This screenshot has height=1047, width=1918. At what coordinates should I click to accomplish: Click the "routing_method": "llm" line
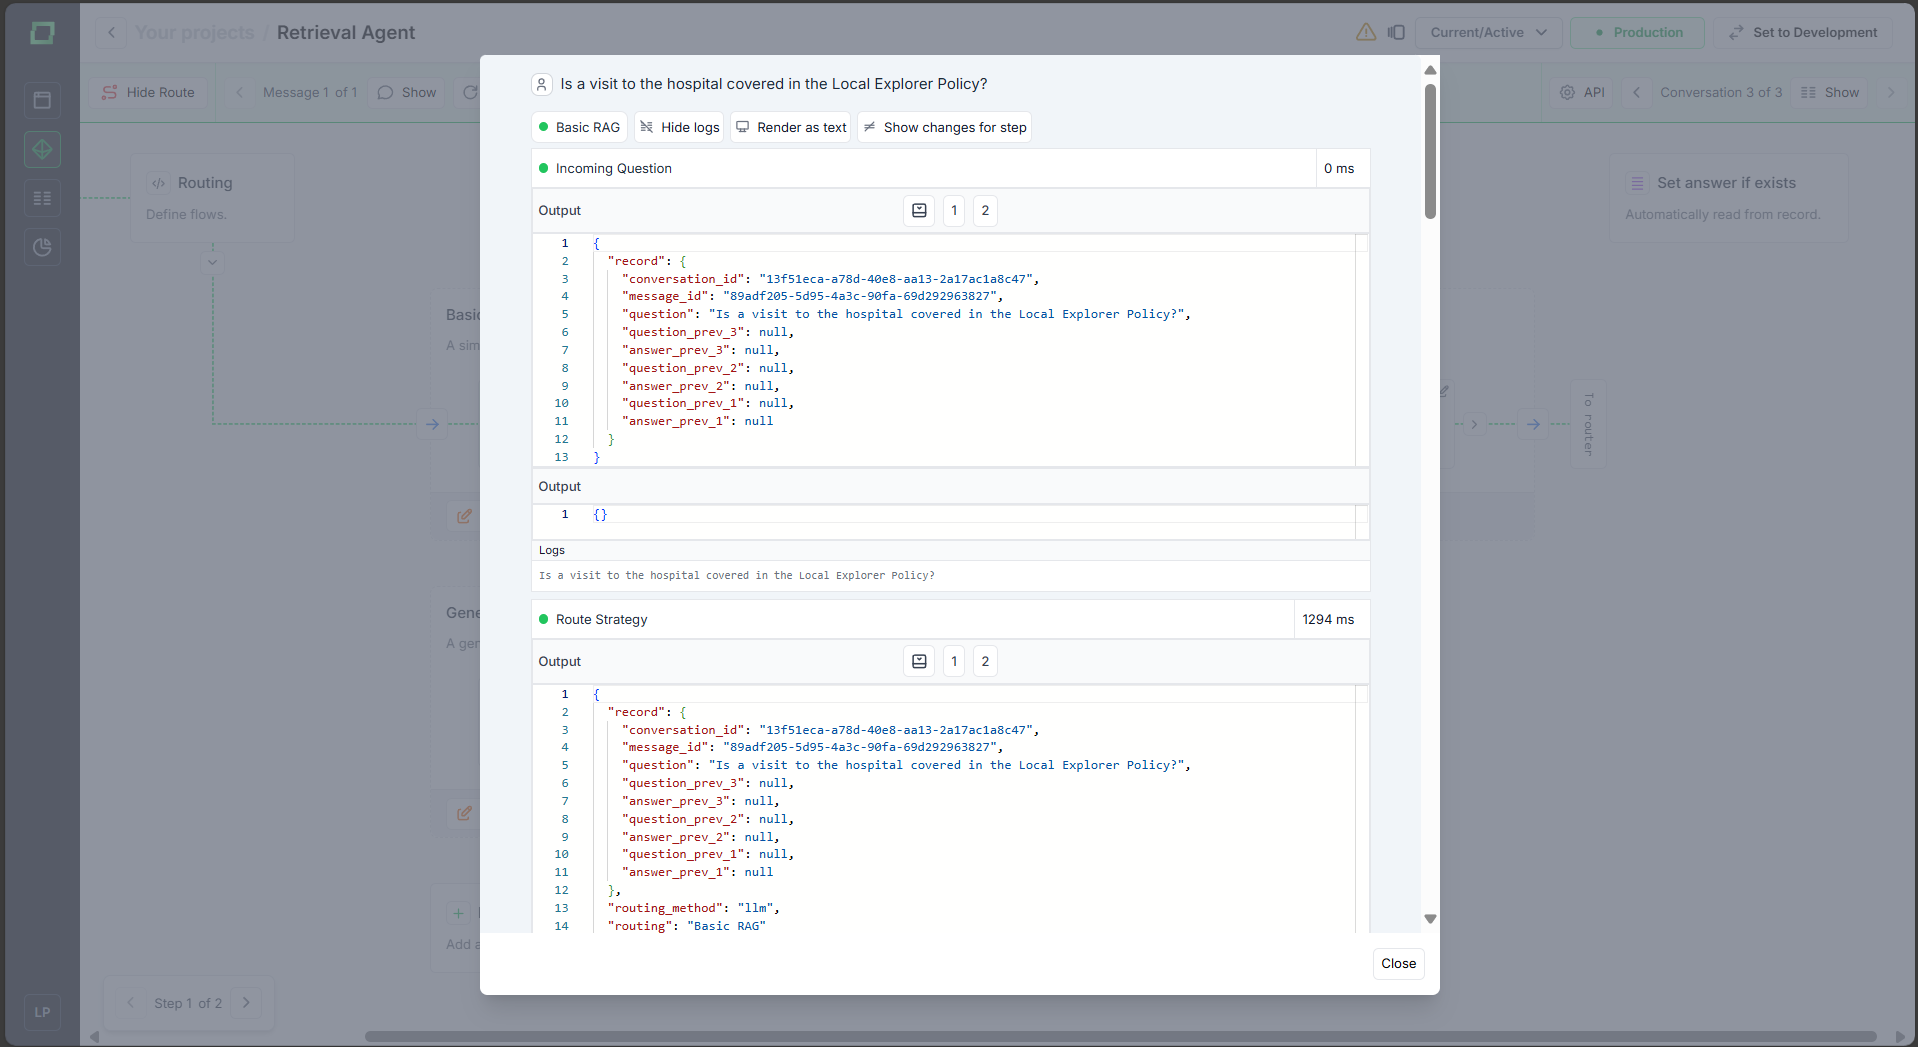click(x=693, y=908)
